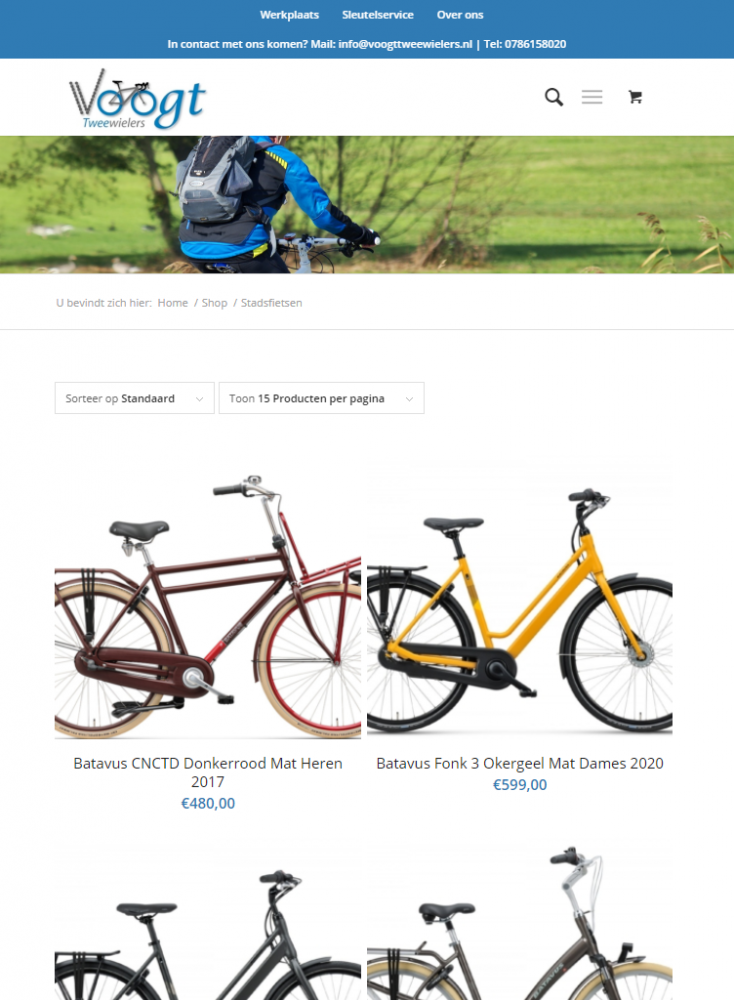This screenshot has width=734, height=1000.
Task: Click the Batavus Fonk 3 Okergeel Mat Dames title
Action: (x=520, y=763)
